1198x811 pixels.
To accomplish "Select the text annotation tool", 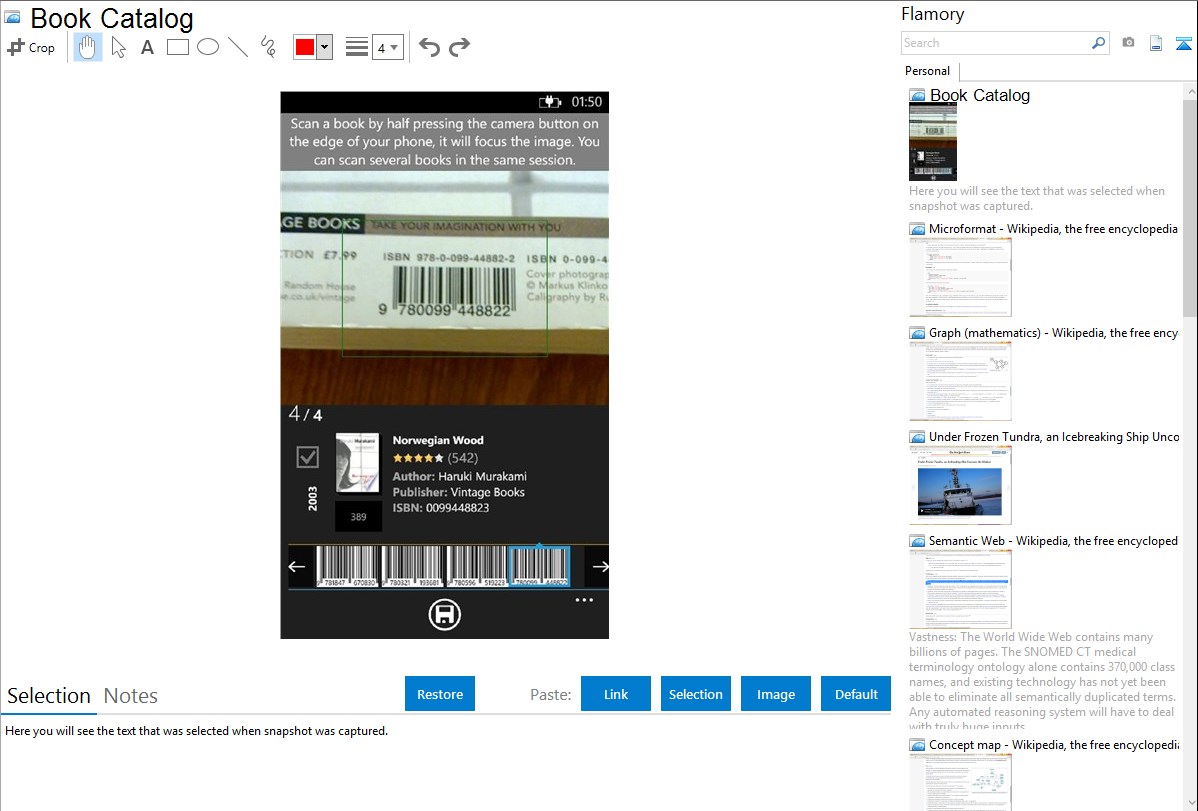I will click(x=147, y=47).
